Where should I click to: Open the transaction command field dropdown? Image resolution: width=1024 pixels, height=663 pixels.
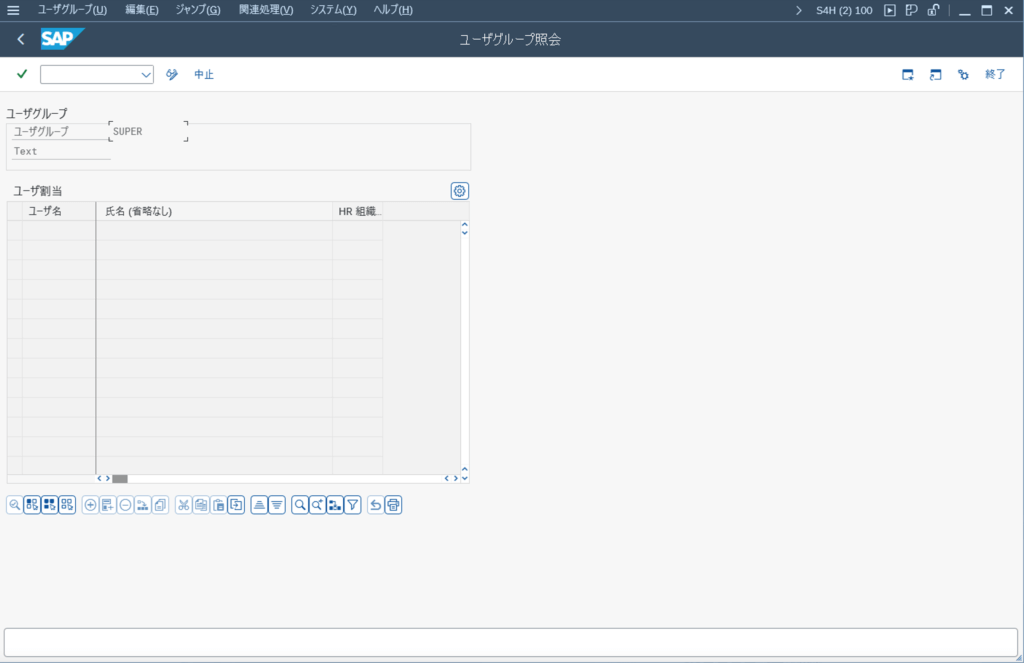(146, 74)
